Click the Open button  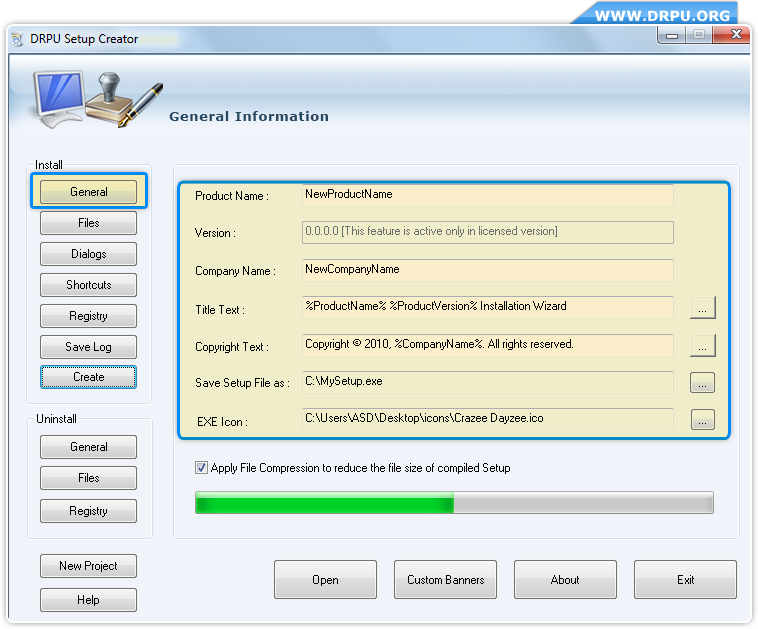(325, 580)
